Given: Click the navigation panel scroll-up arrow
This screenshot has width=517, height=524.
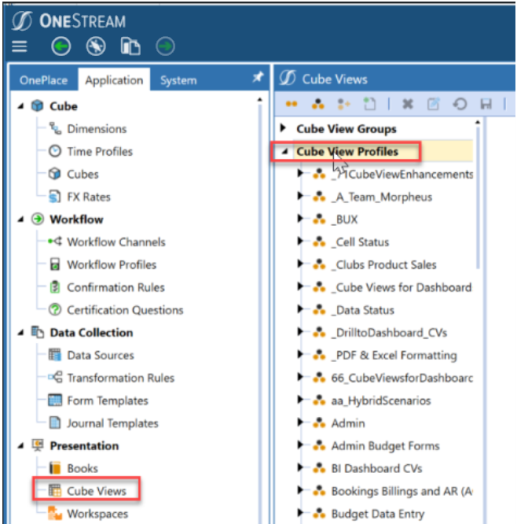Looking at the screenshot, I should coord(260,99).
